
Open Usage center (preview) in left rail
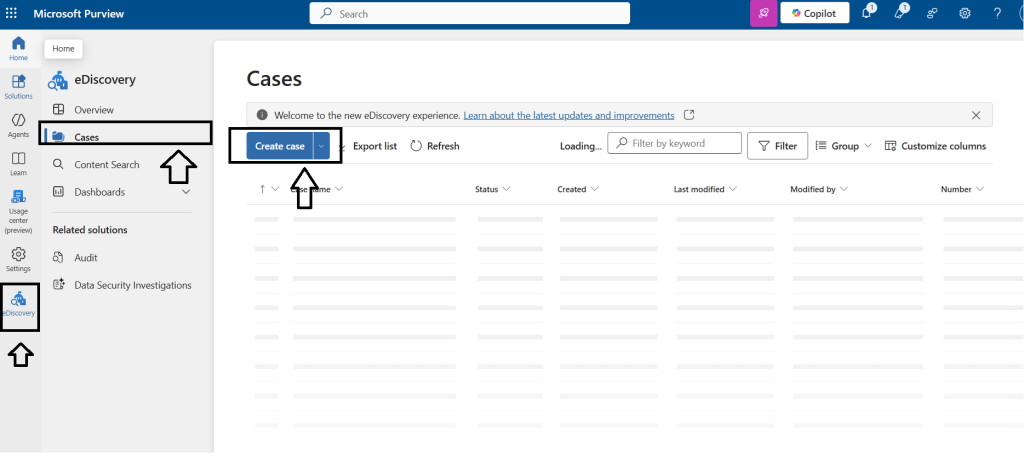pos(18,212)
